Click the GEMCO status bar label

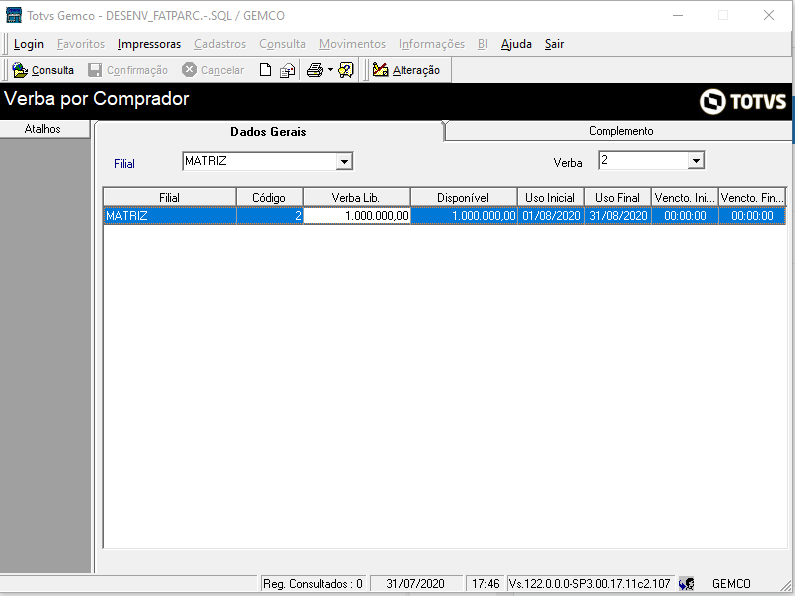731,584
